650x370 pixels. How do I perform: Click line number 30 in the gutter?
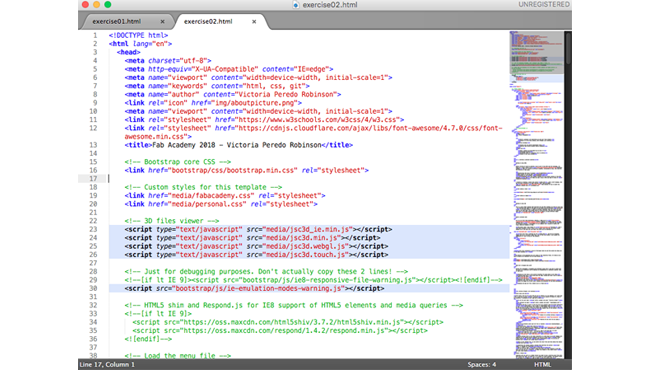93,288
